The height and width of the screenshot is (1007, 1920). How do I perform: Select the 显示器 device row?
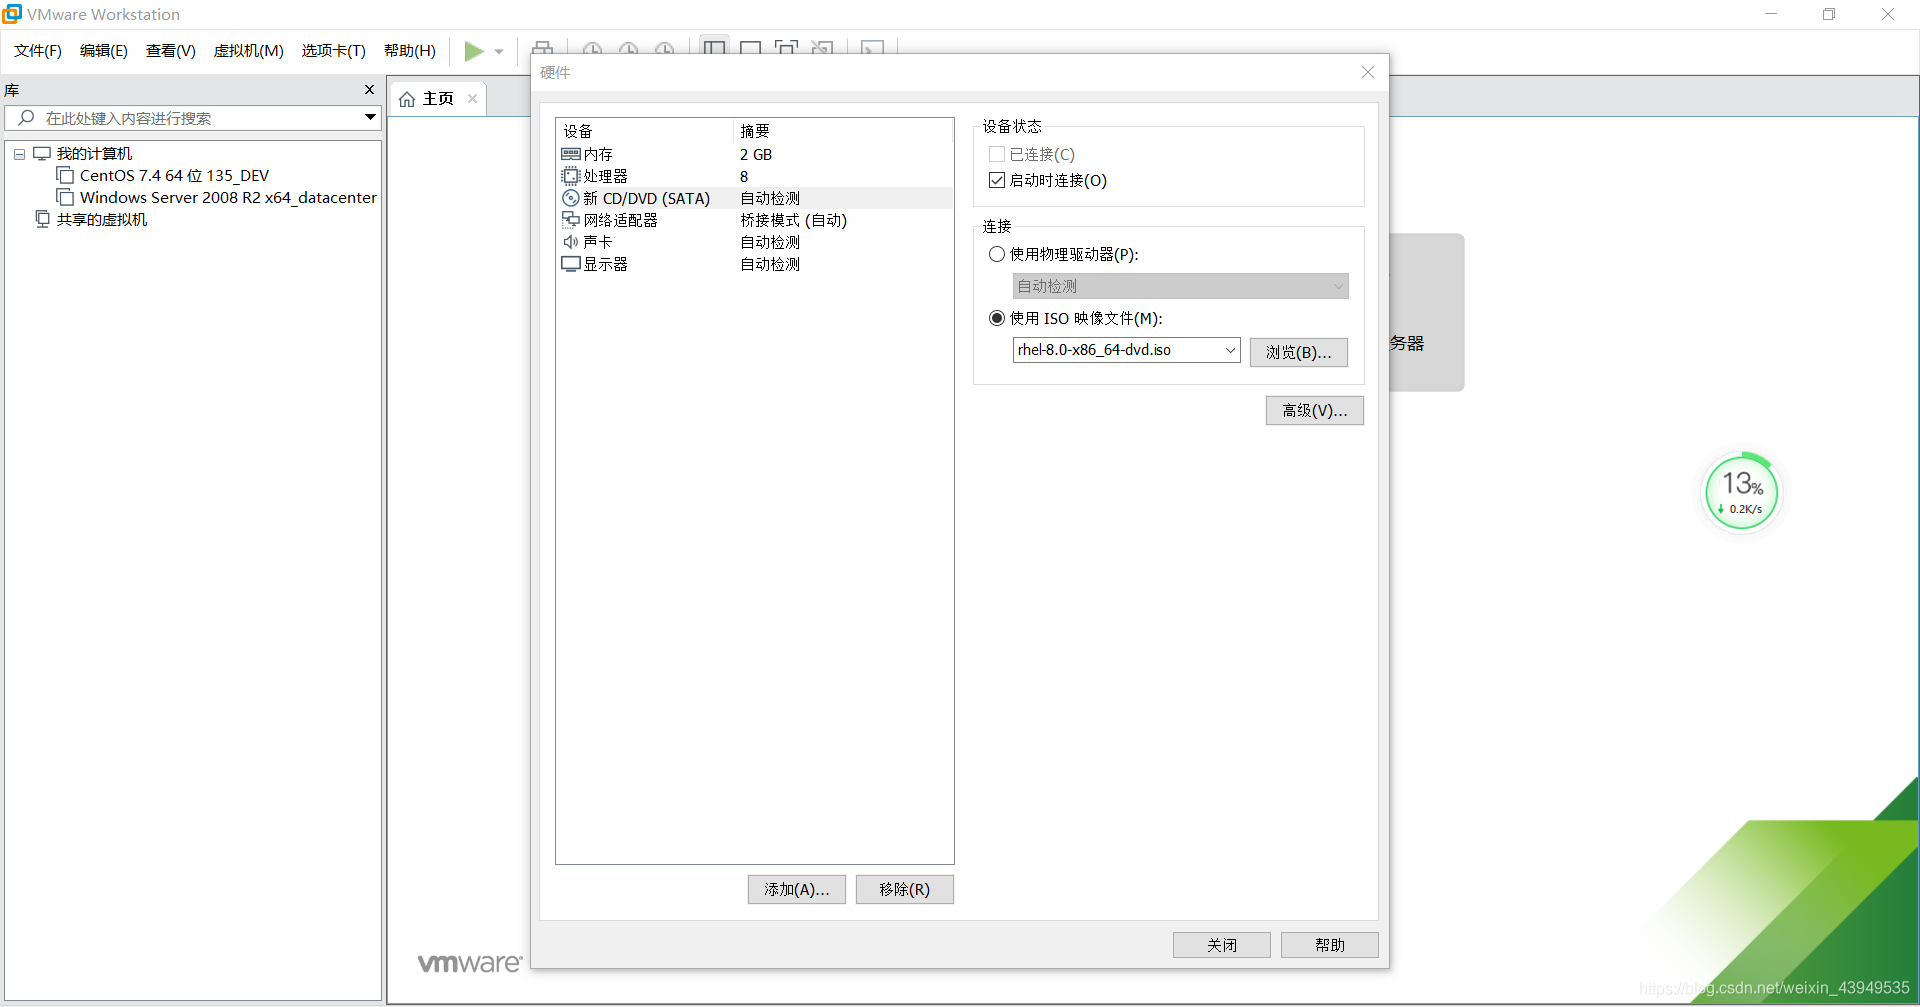pyautogui.click(x=755, y=264)
